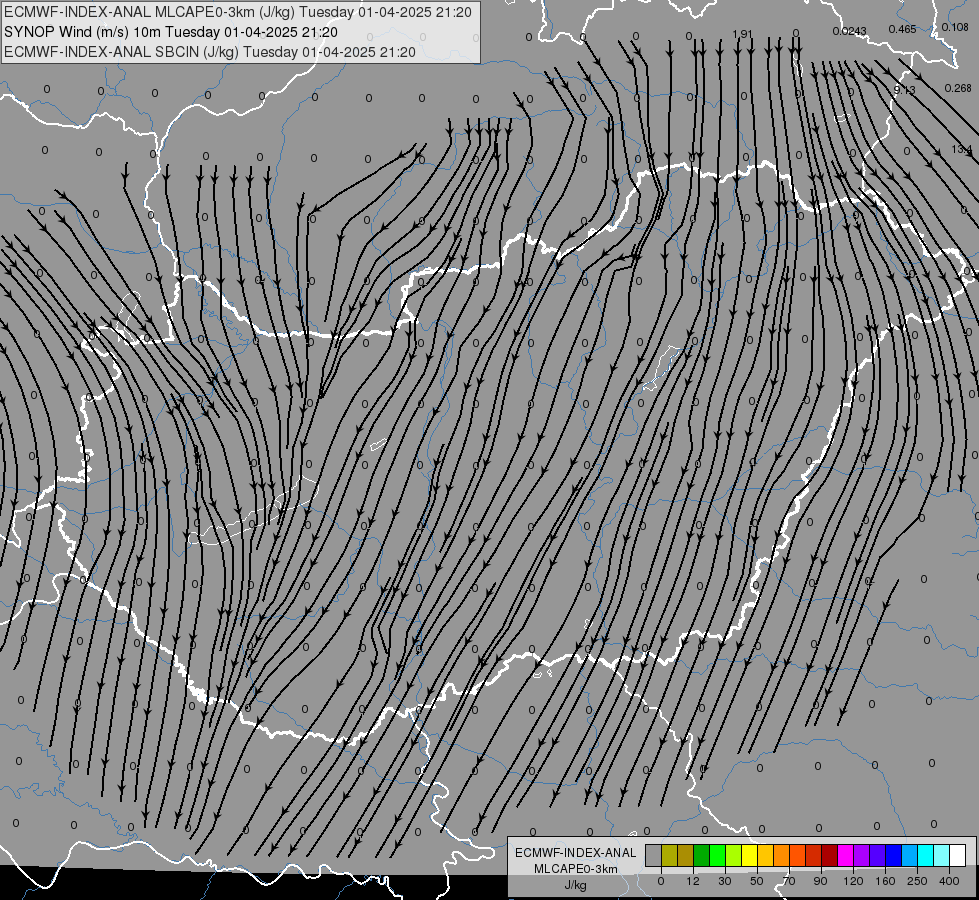Click the map value 0.108
Image resolution: width=979 pixels, height=900 pixels.
[x=955, y=27]
